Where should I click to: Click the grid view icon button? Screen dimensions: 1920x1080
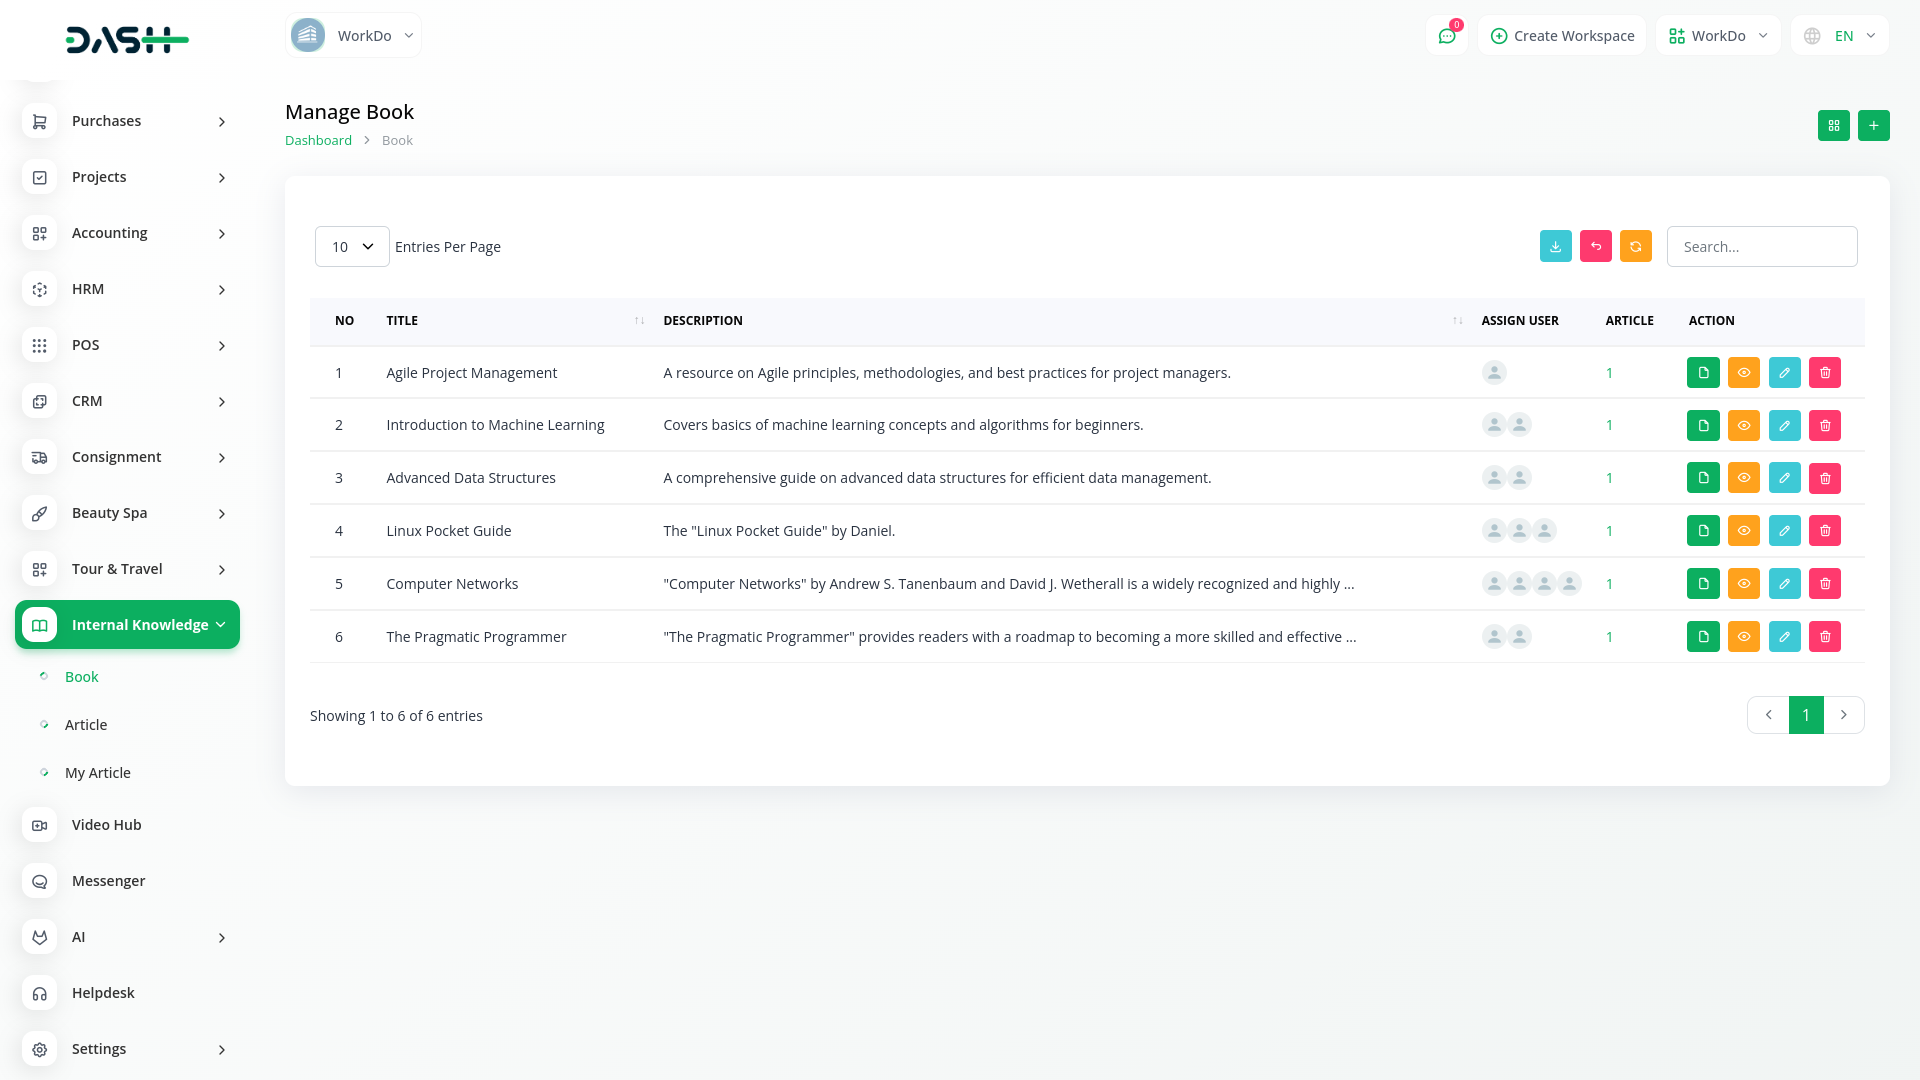[x=1833, y=125]
